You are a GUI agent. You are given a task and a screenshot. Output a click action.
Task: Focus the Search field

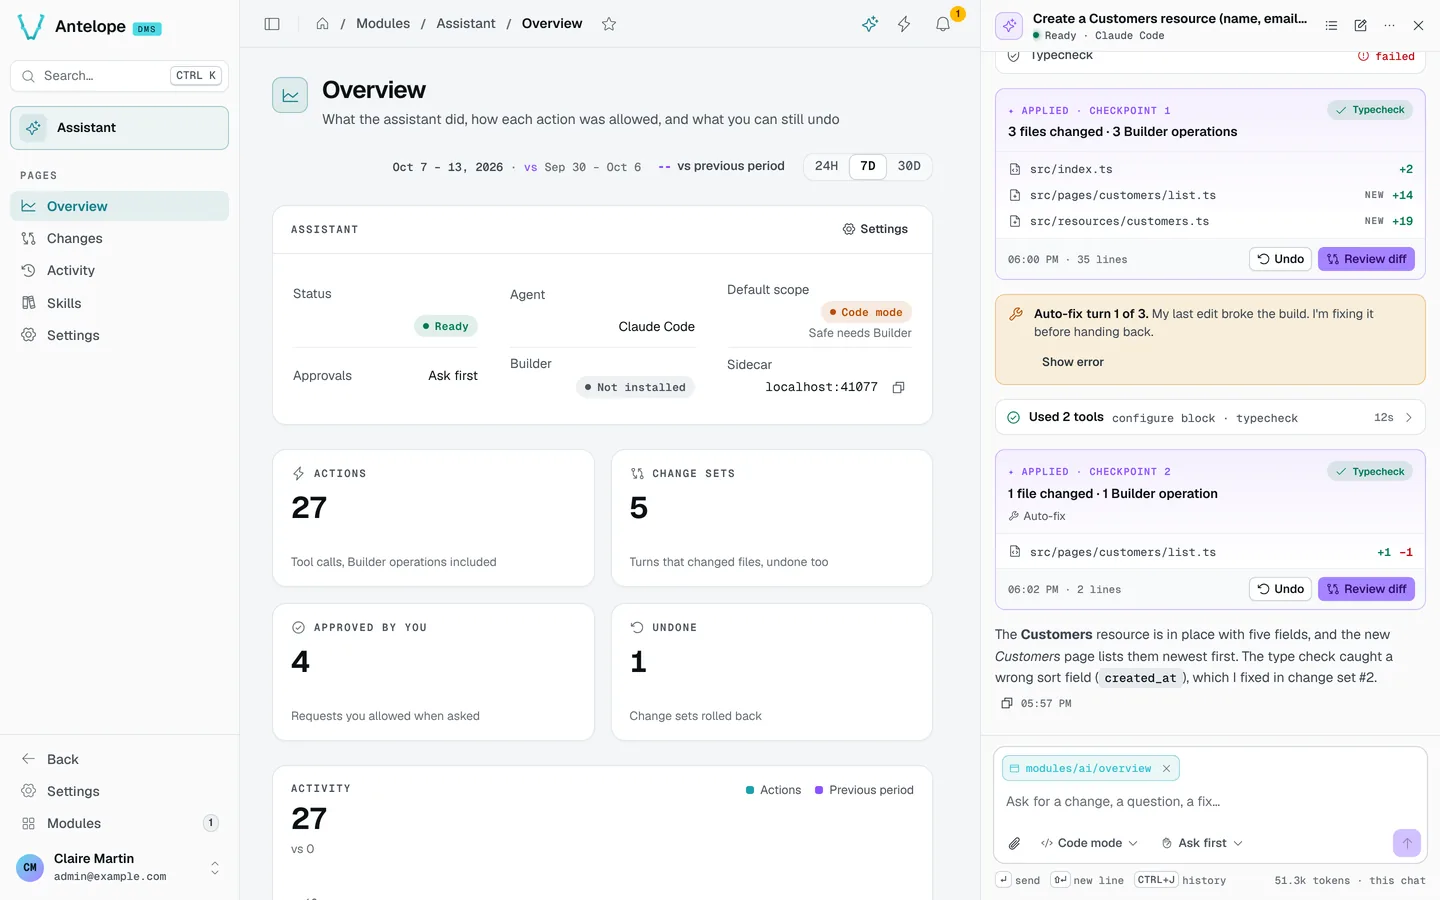click(119, 76)
